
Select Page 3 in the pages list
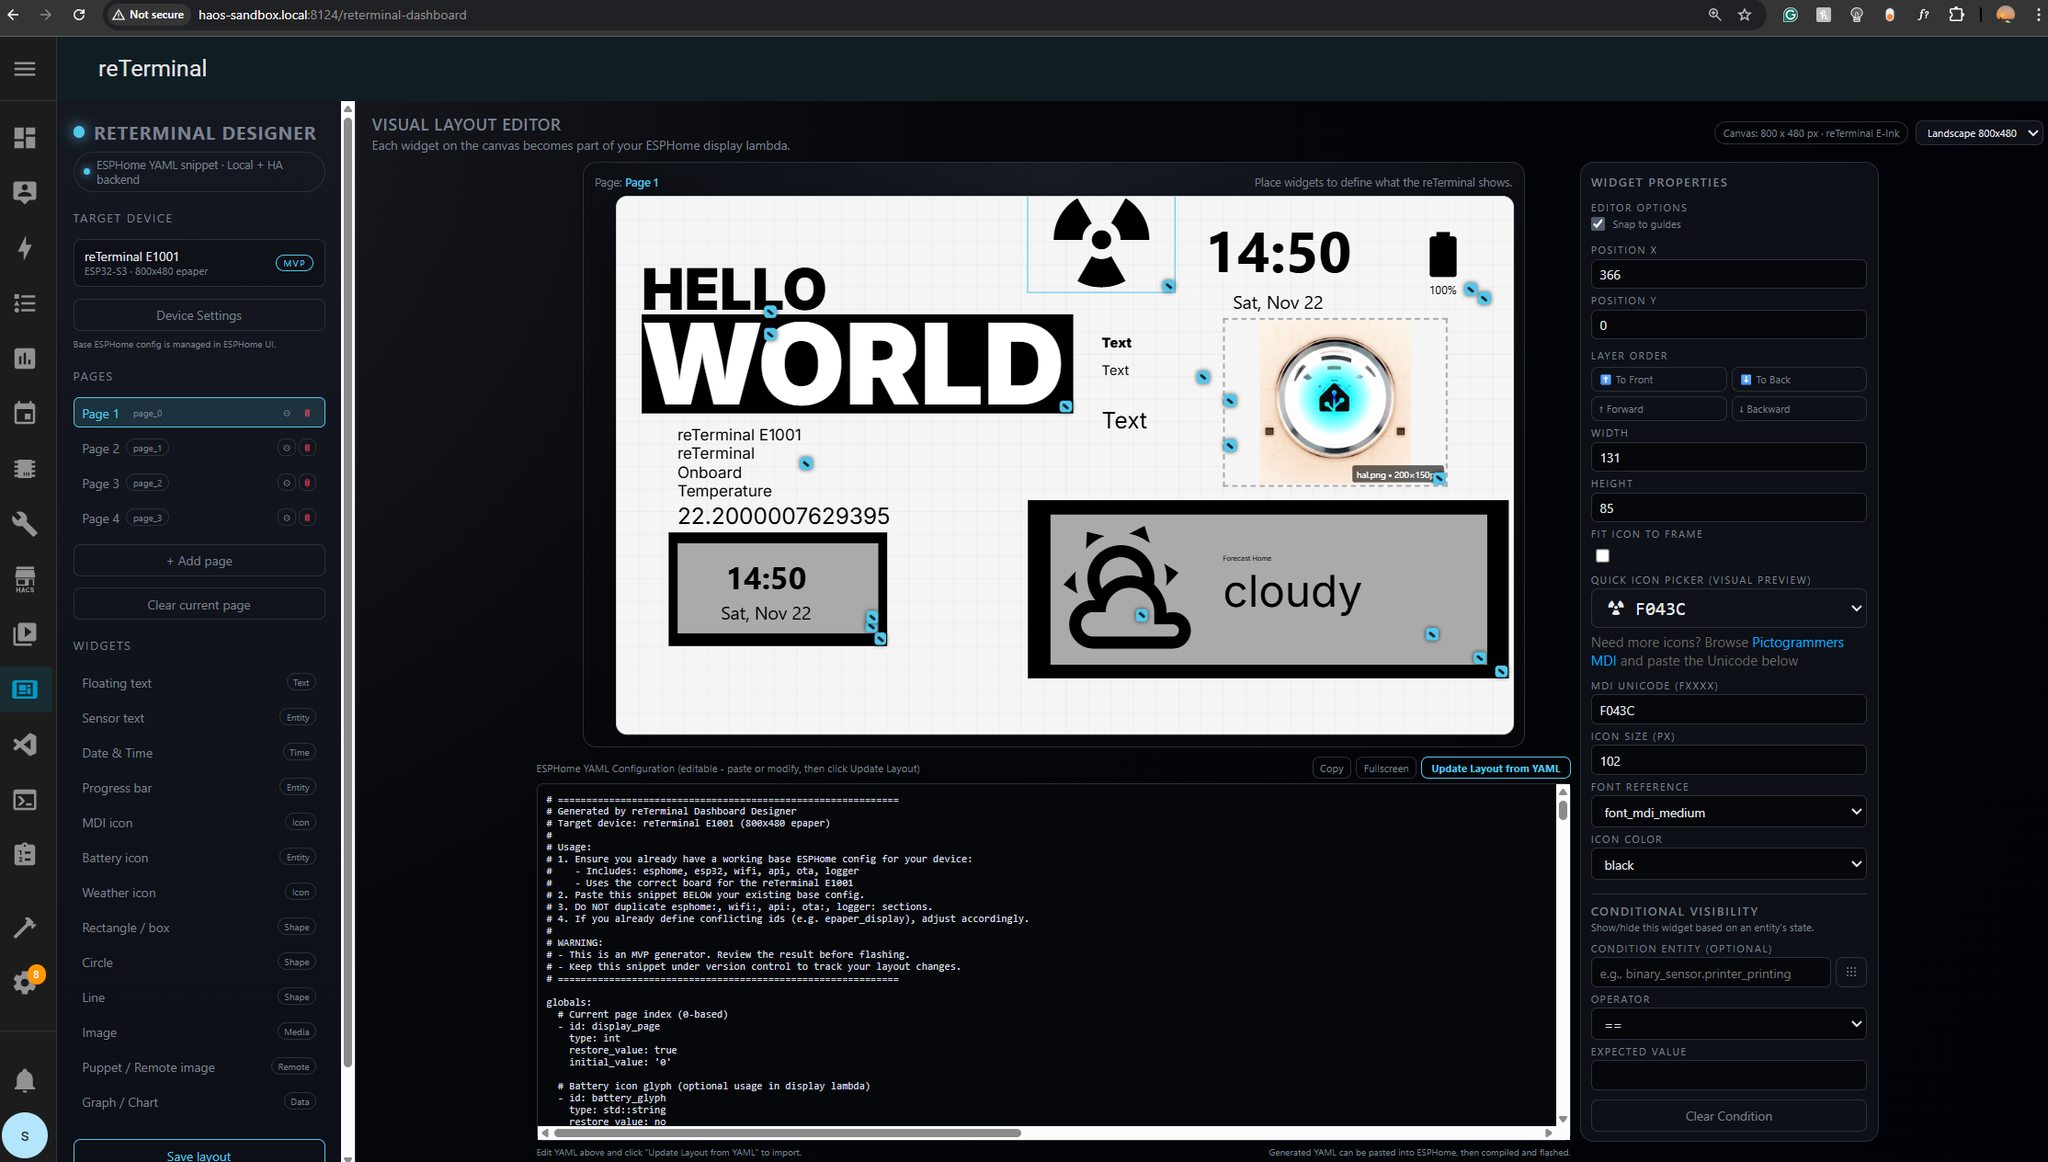199,483
